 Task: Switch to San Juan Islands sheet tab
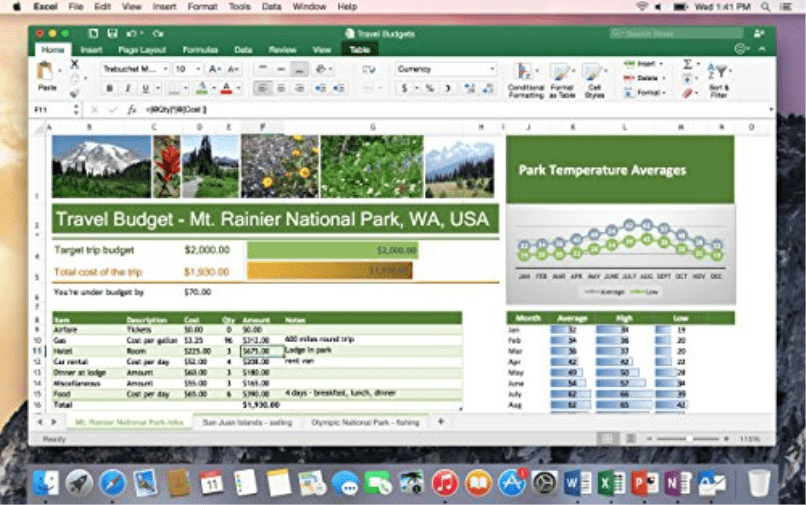point(247,422)
